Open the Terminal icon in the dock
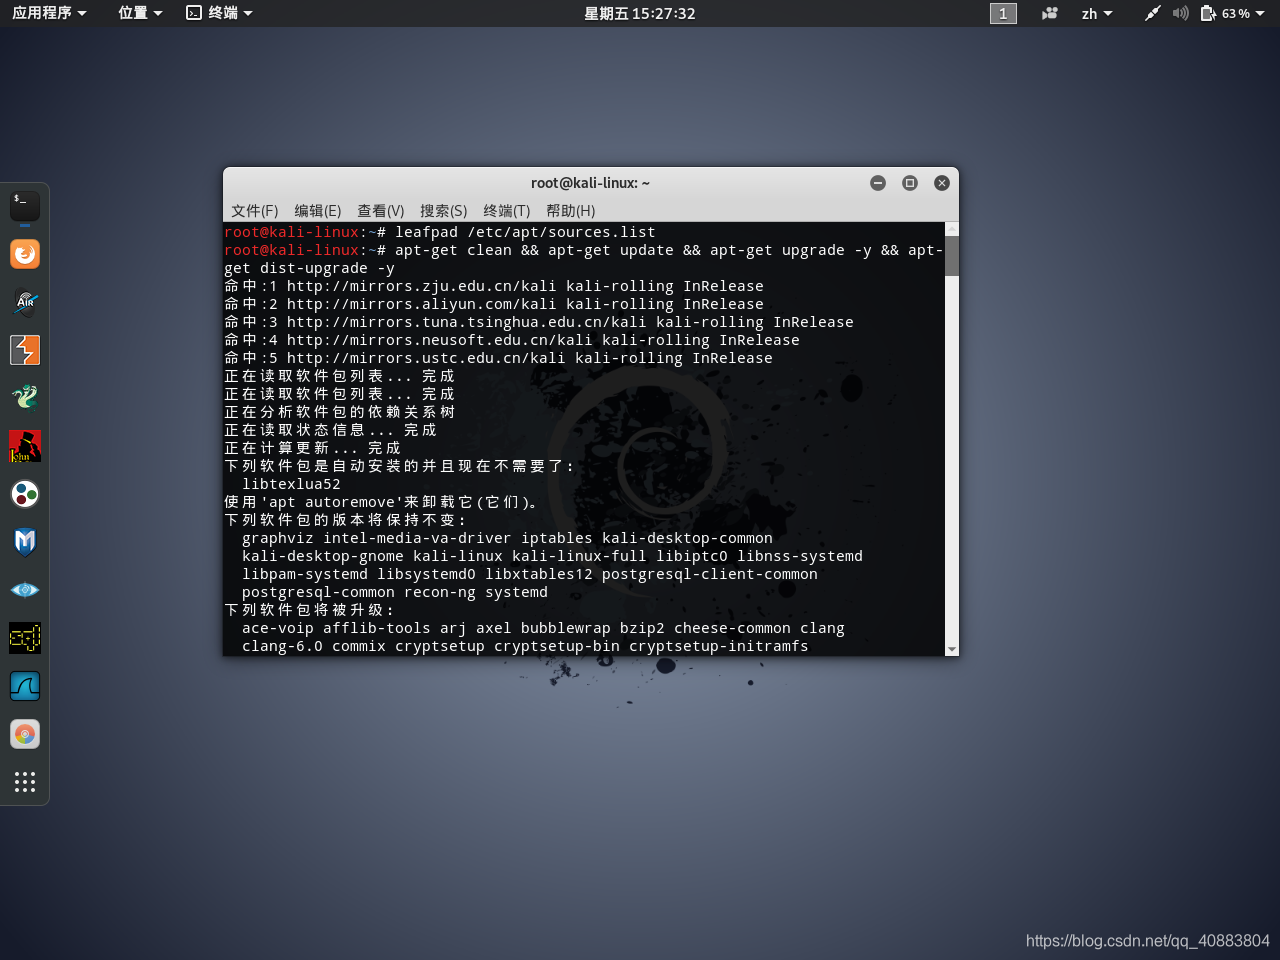This screenshot has height=960, width=1280. click(25, 206)
